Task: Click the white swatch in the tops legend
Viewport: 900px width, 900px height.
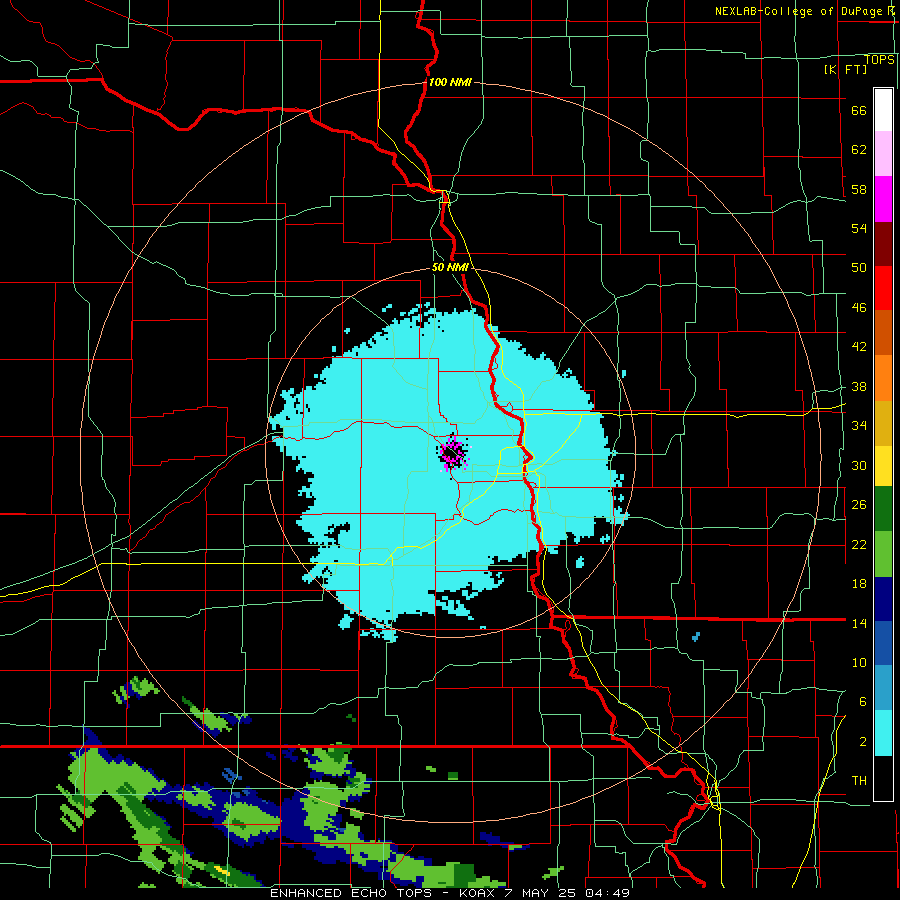Action: click(x=883, y=110)
